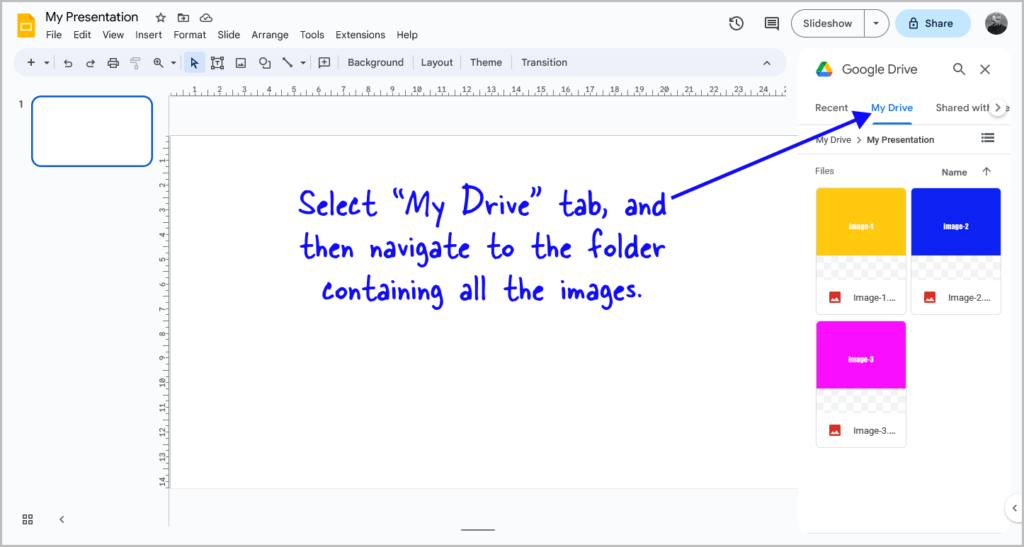Open the Google Slides home icon
This screenshot has height=547, width=1024.
click(26, 25)
